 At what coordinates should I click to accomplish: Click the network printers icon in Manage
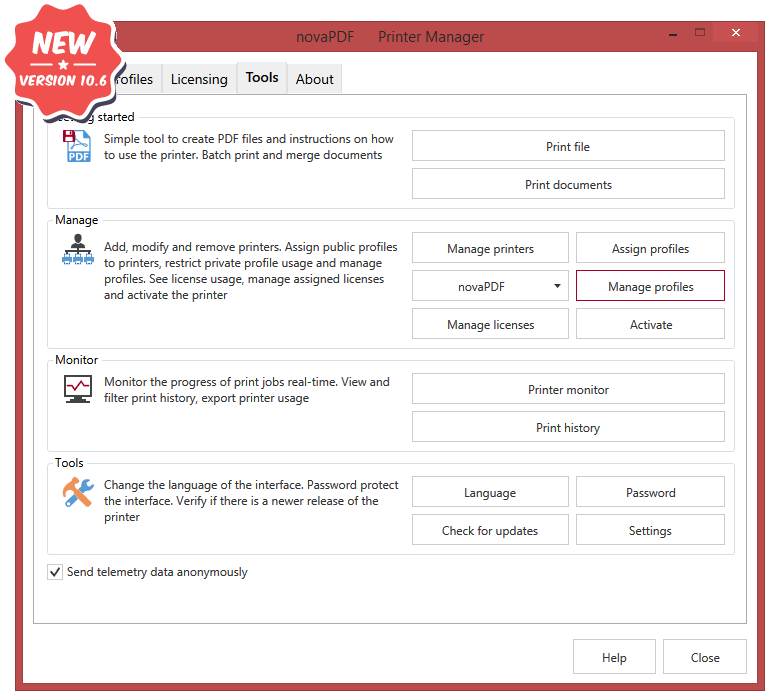78,249
